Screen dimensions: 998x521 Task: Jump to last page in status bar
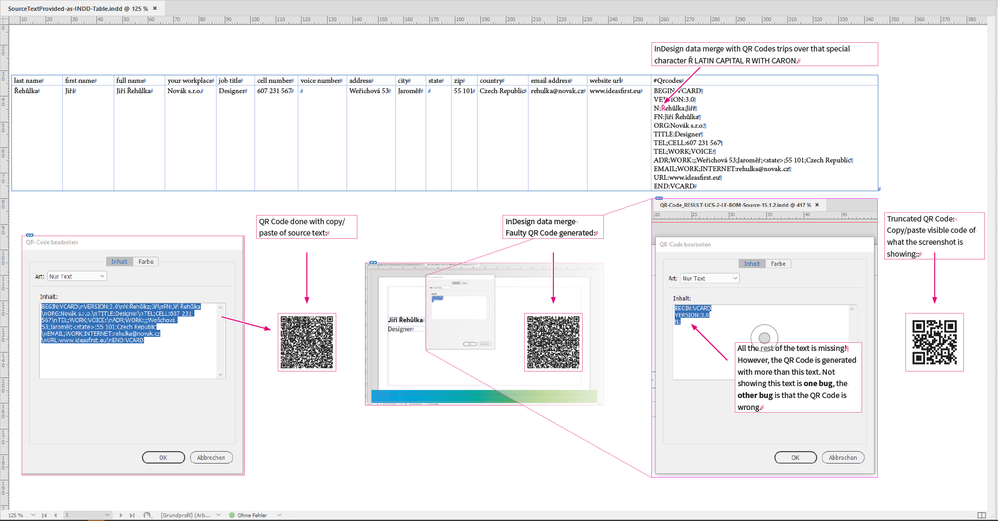click(x=132, y=515)
